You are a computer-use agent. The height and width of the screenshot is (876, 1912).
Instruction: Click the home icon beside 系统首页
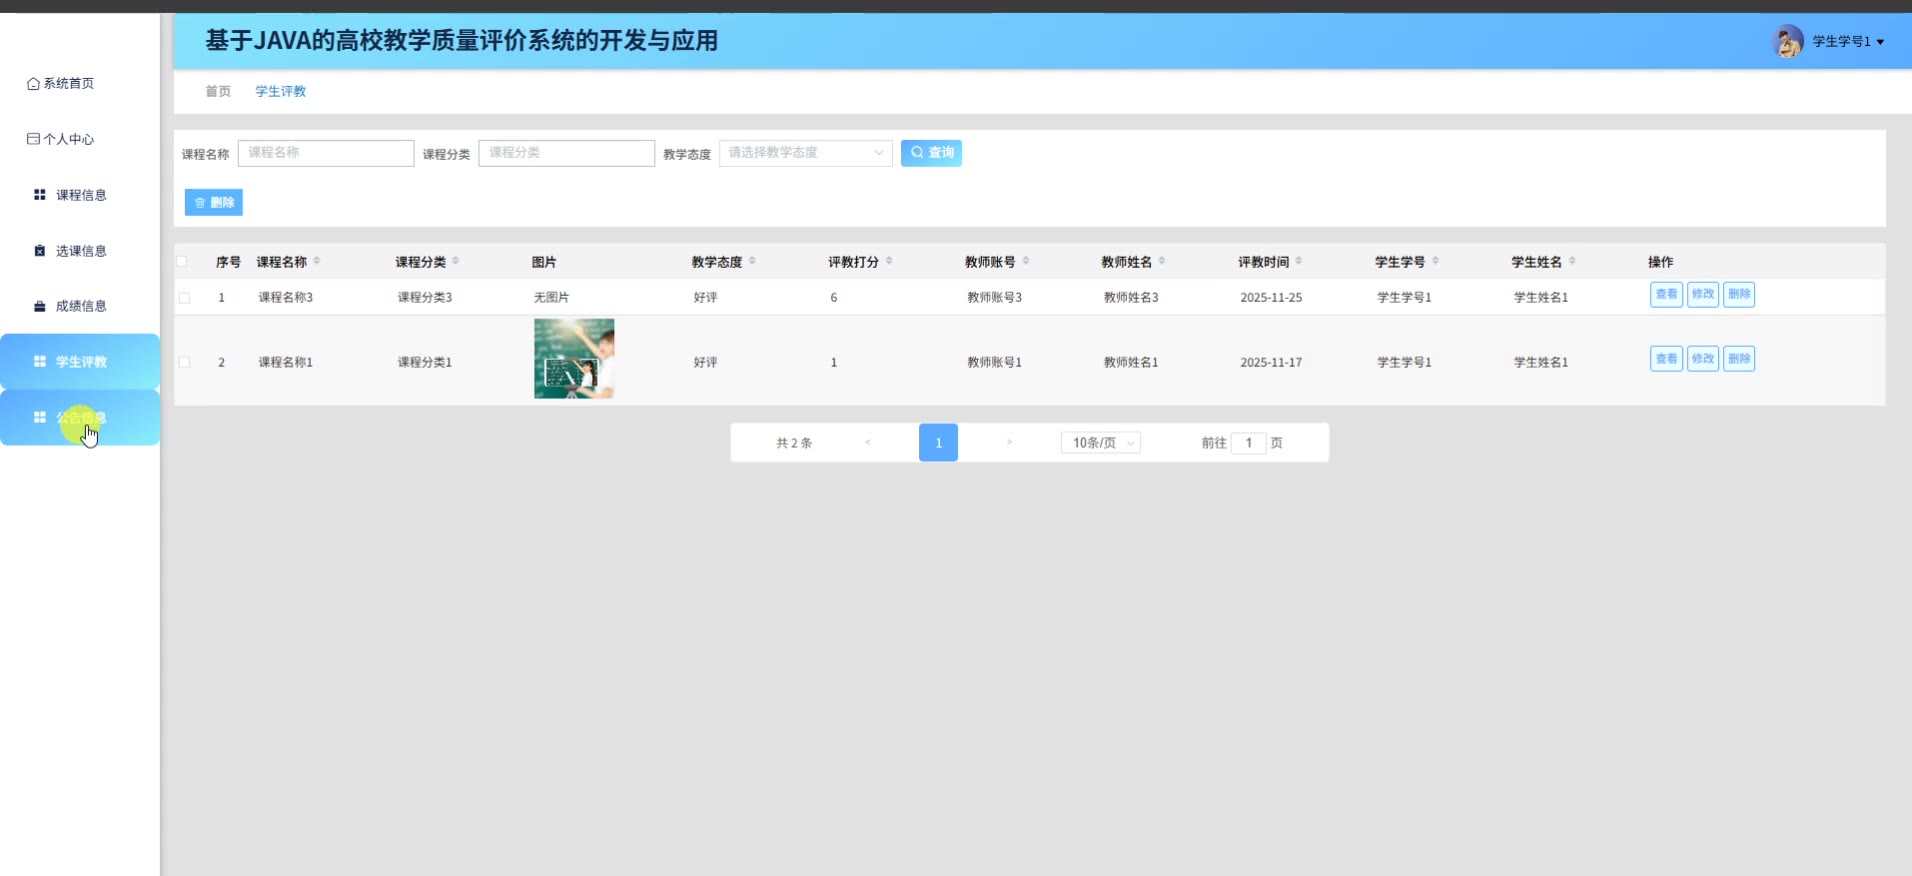[33, 84]
